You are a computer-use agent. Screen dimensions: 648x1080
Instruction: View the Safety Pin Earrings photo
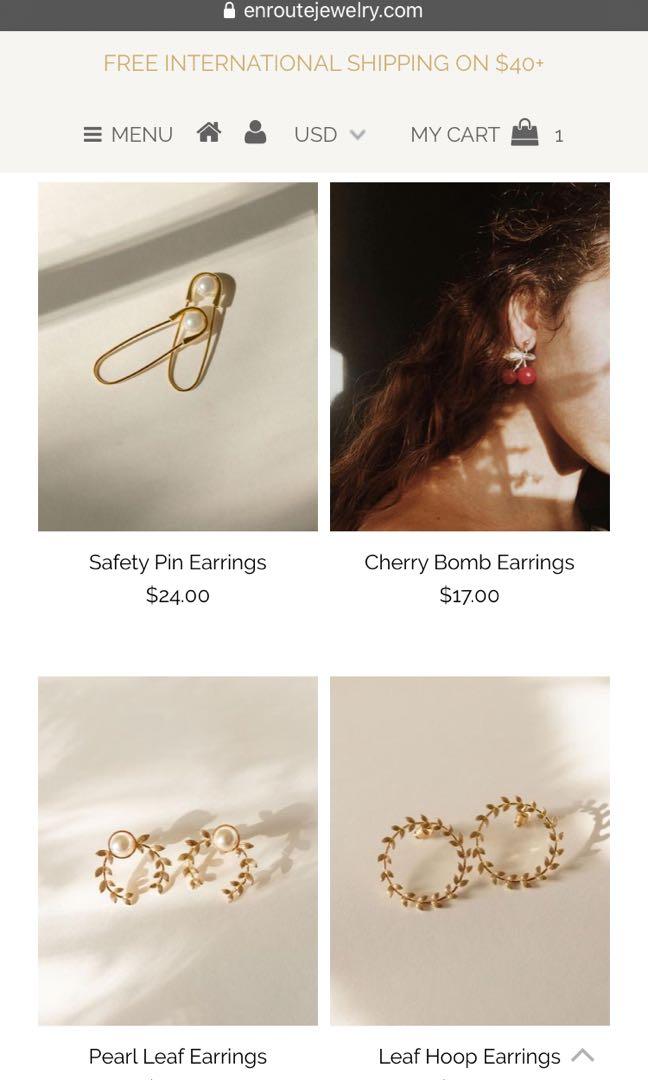tap(178, 356)
